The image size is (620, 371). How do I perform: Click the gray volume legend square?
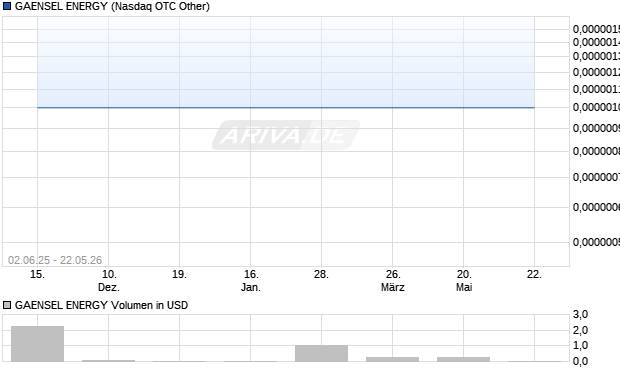[7, 305]
